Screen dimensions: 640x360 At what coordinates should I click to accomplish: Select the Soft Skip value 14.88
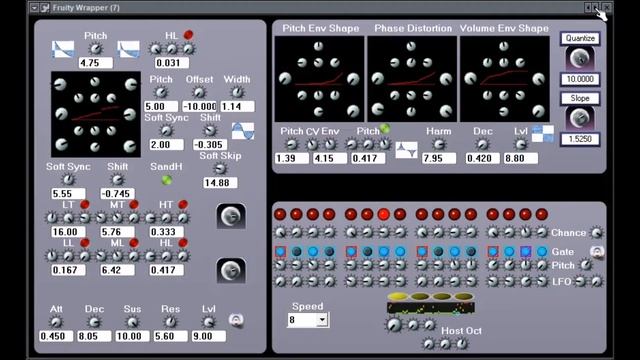[x=220, y=183]
